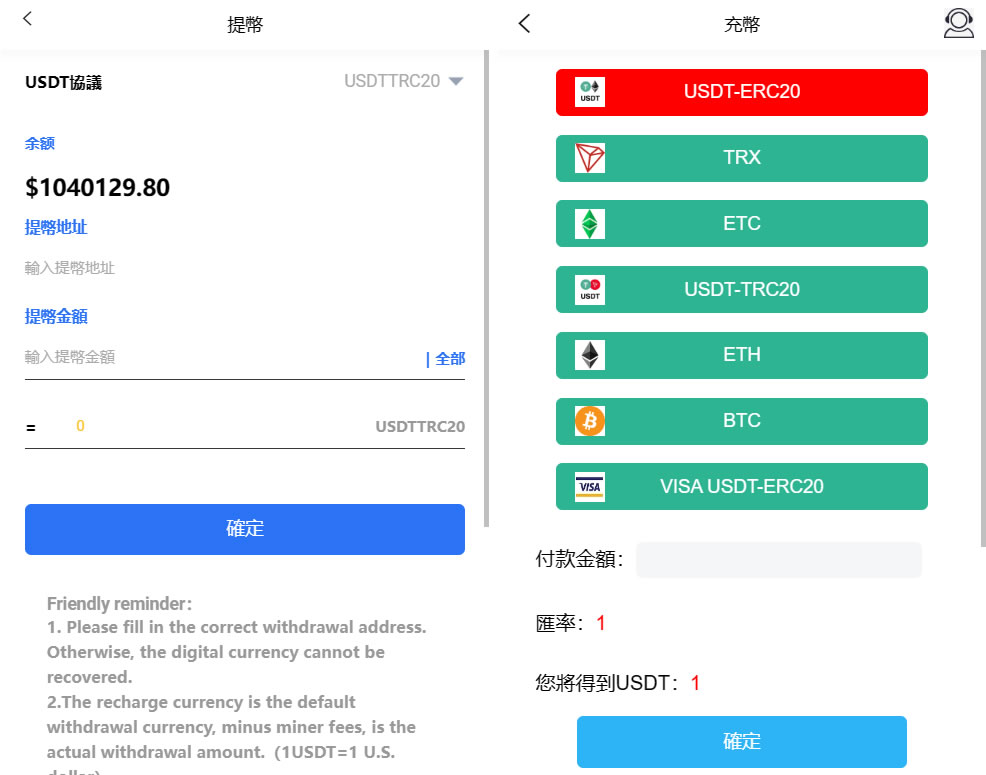
Task: Click the ETC green diamond icon
Action: point(588,223)
